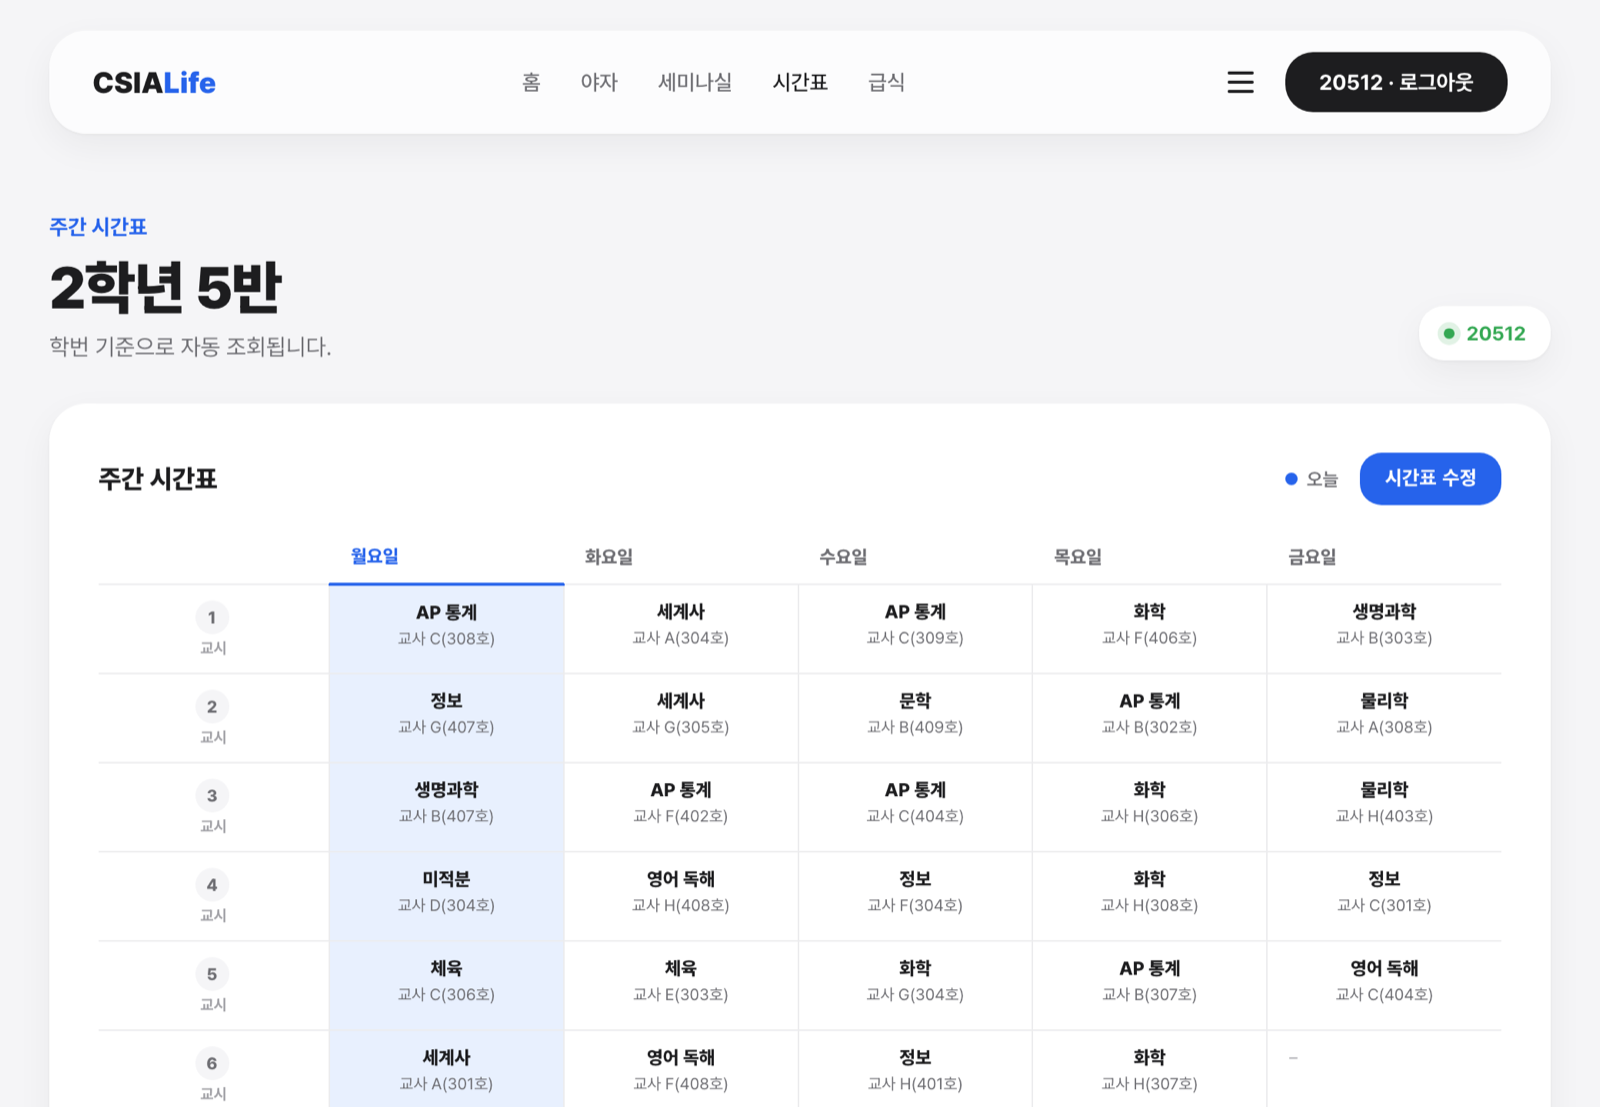Select the 목요일 column header
Screen dimensions: 1600x1107
click(x=1078, y=557)
